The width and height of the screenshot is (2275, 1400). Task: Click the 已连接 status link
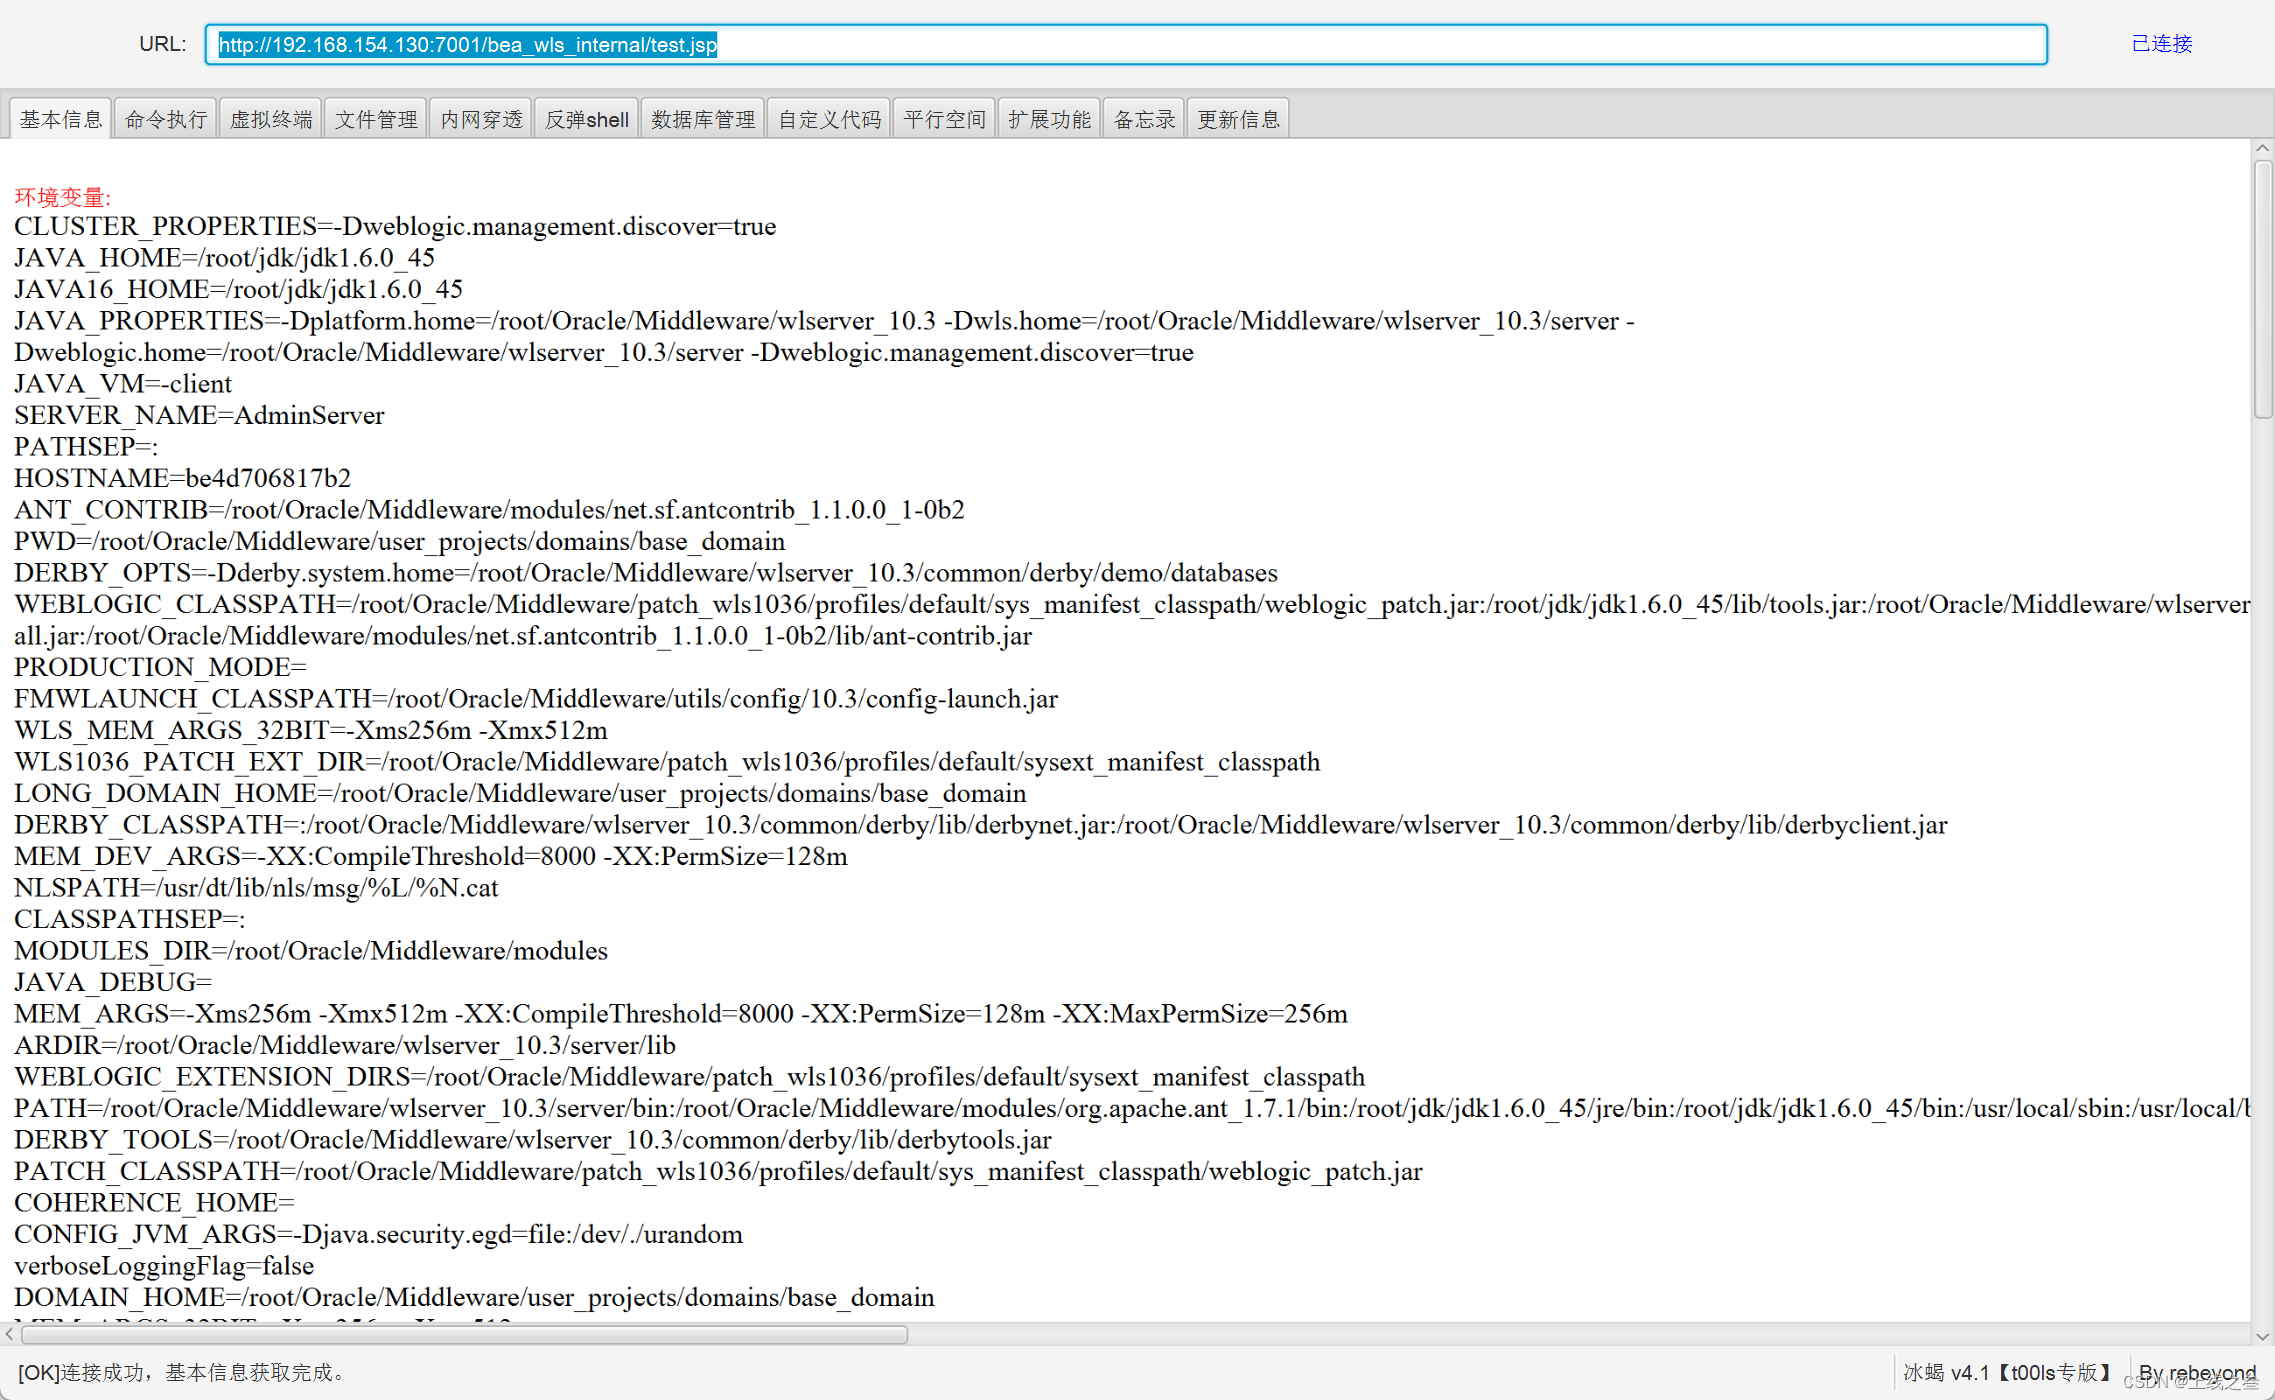pos(2161,44)
